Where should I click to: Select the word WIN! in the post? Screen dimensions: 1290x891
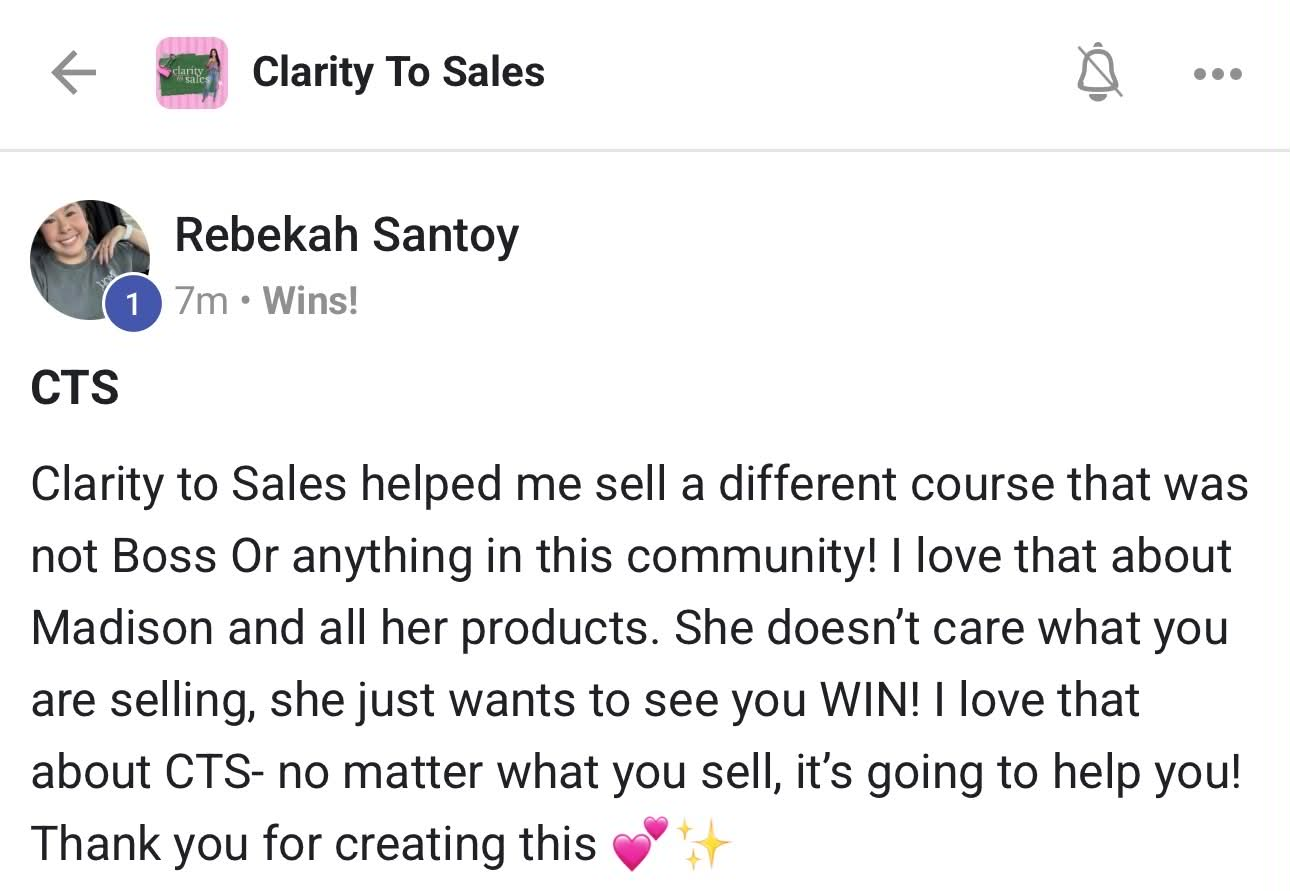pyautogui.click(x=869, y=699)
